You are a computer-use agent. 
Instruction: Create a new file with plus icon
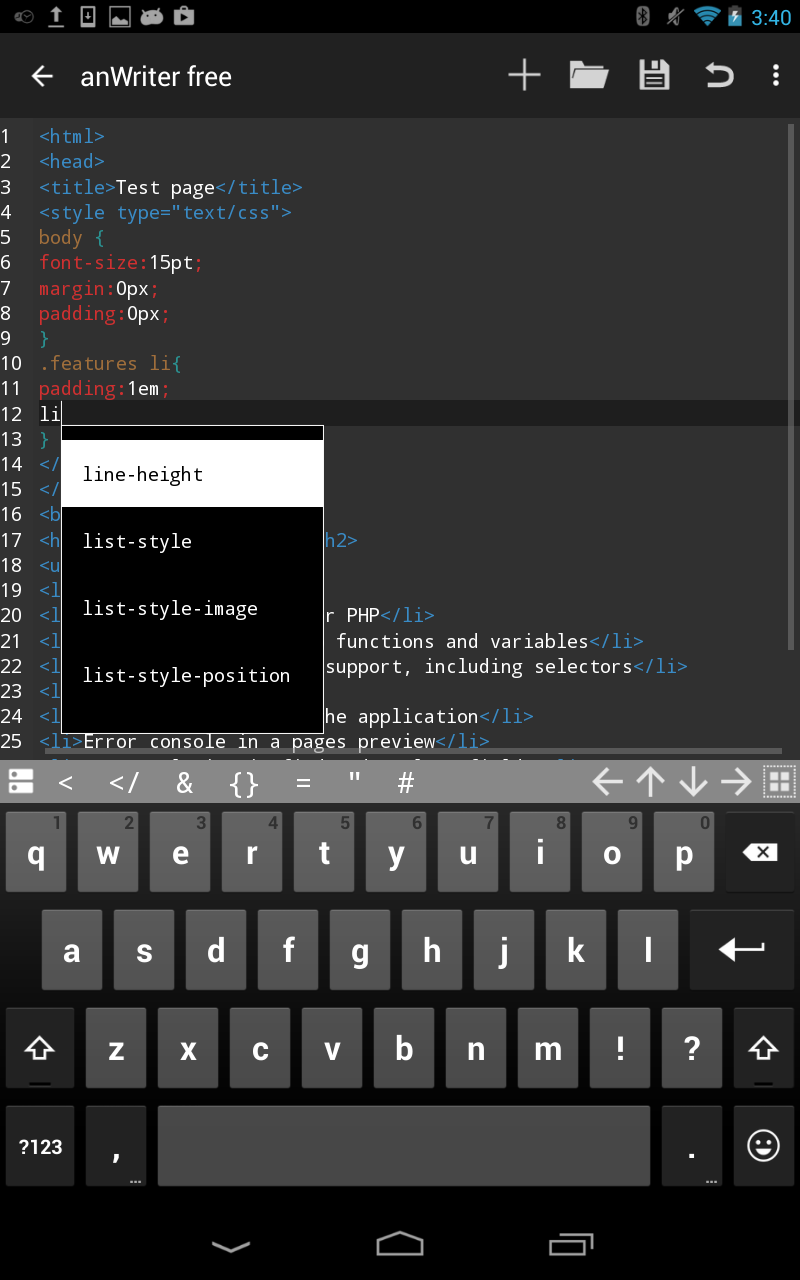[524, 76]
